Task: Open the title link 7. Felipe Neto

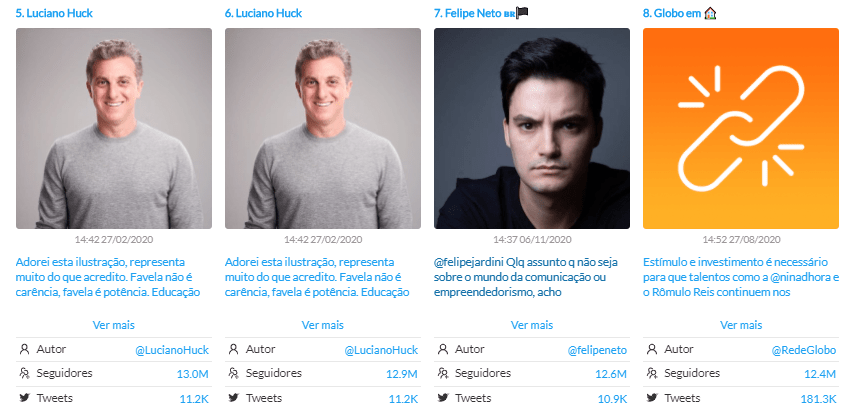Action: pos(468,13)
